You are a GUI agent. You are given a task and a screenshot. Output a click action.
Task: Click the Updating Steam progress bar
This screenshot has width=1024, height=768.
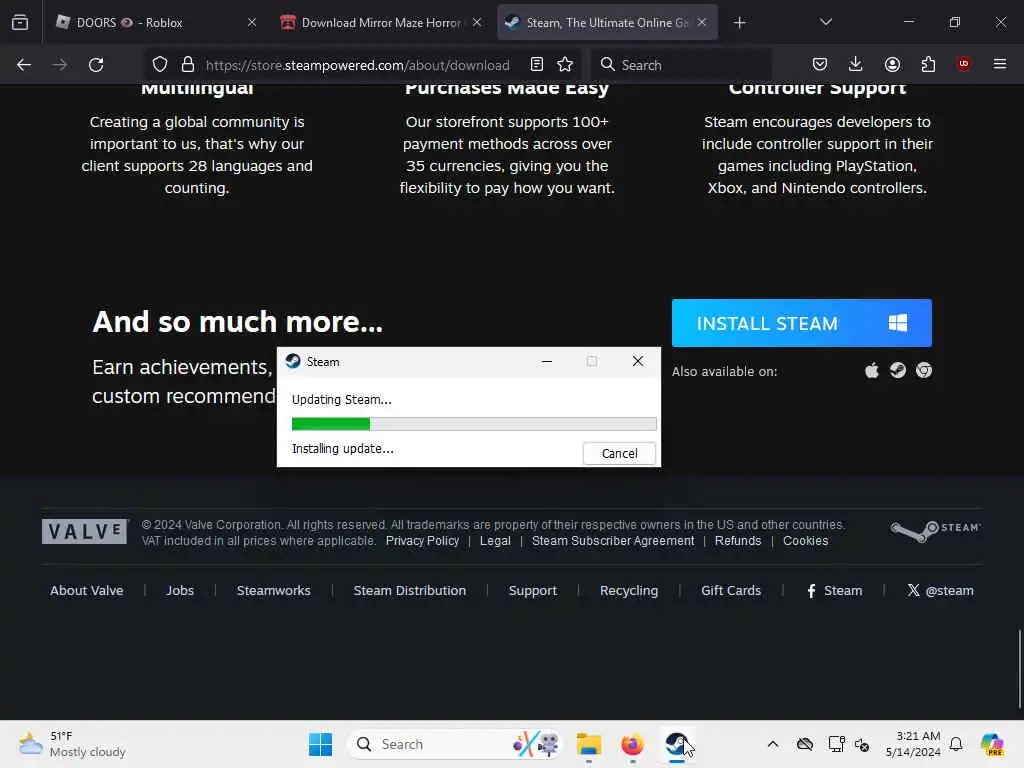coord(474,424)
